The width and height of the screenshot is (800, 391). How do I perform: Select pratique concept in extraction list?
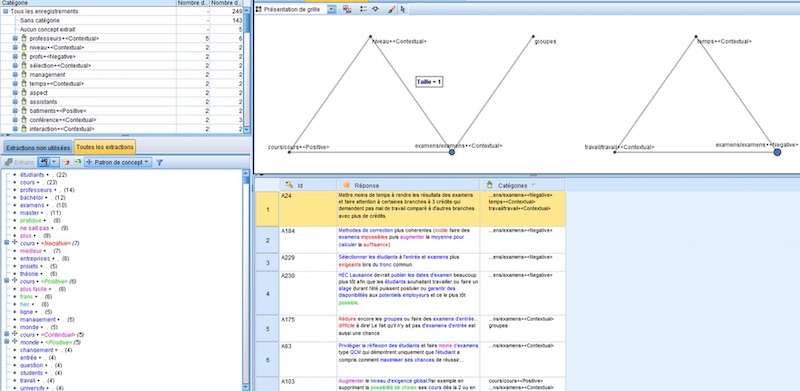pyautogui.click(x=30, y=221)
